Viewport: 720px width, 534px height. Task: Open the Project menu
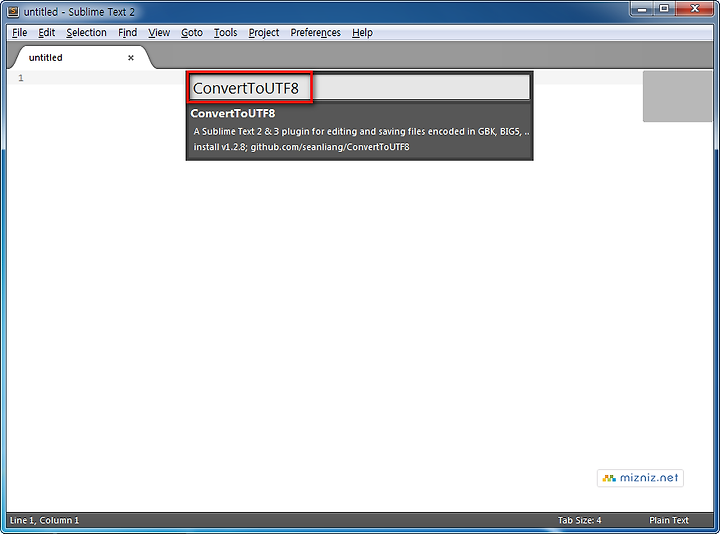[x=264, y=33]
